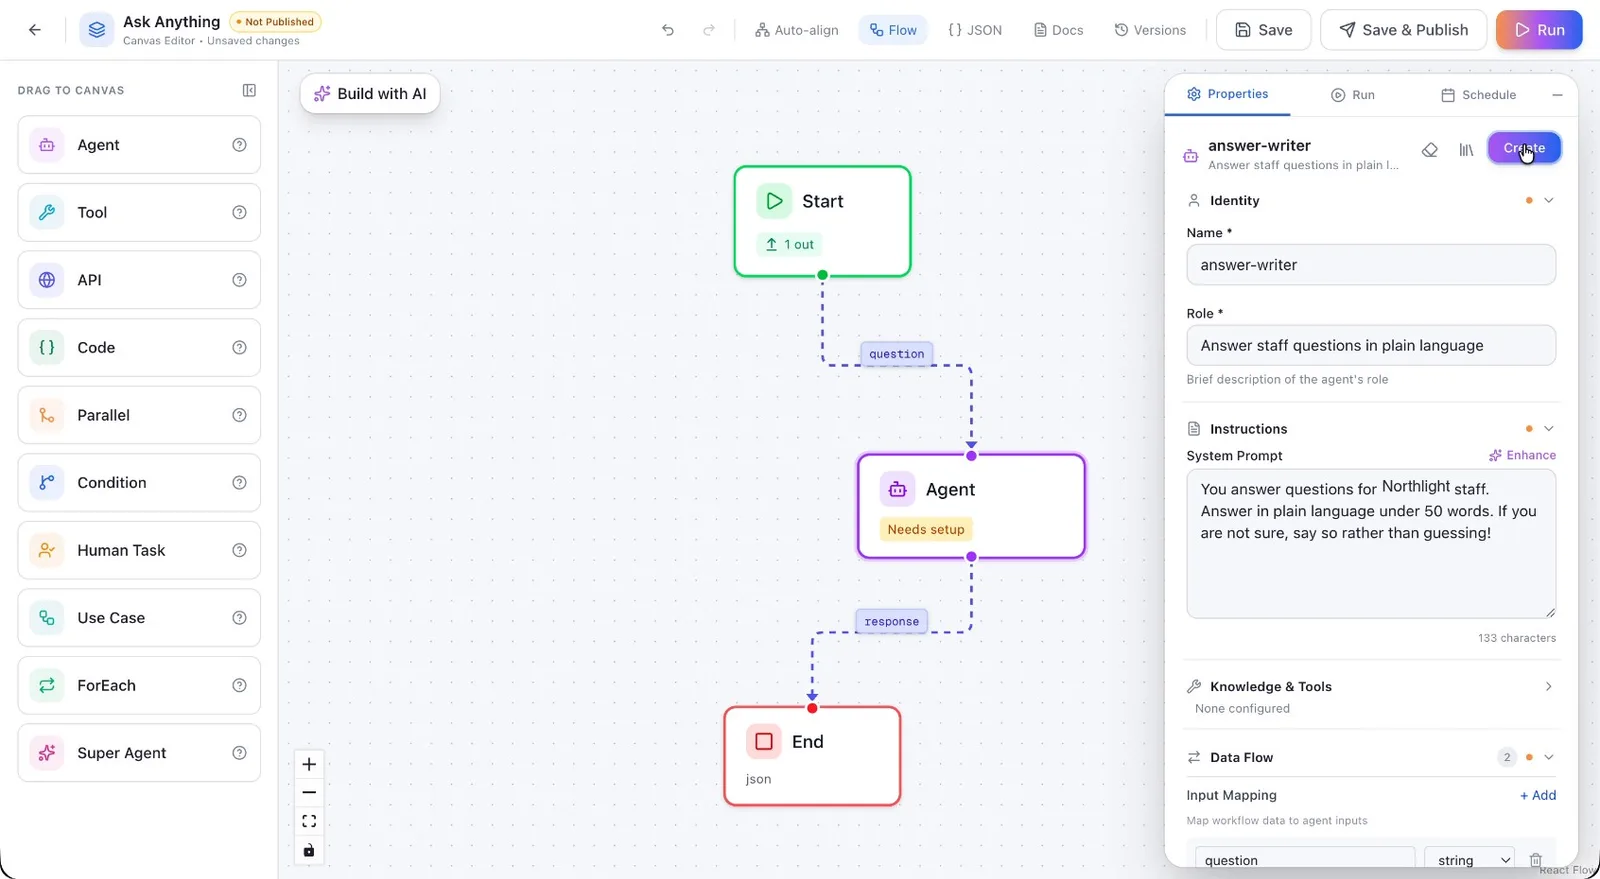
Task: Go back with the left arrow icon
Action: (x=35, y=30)
